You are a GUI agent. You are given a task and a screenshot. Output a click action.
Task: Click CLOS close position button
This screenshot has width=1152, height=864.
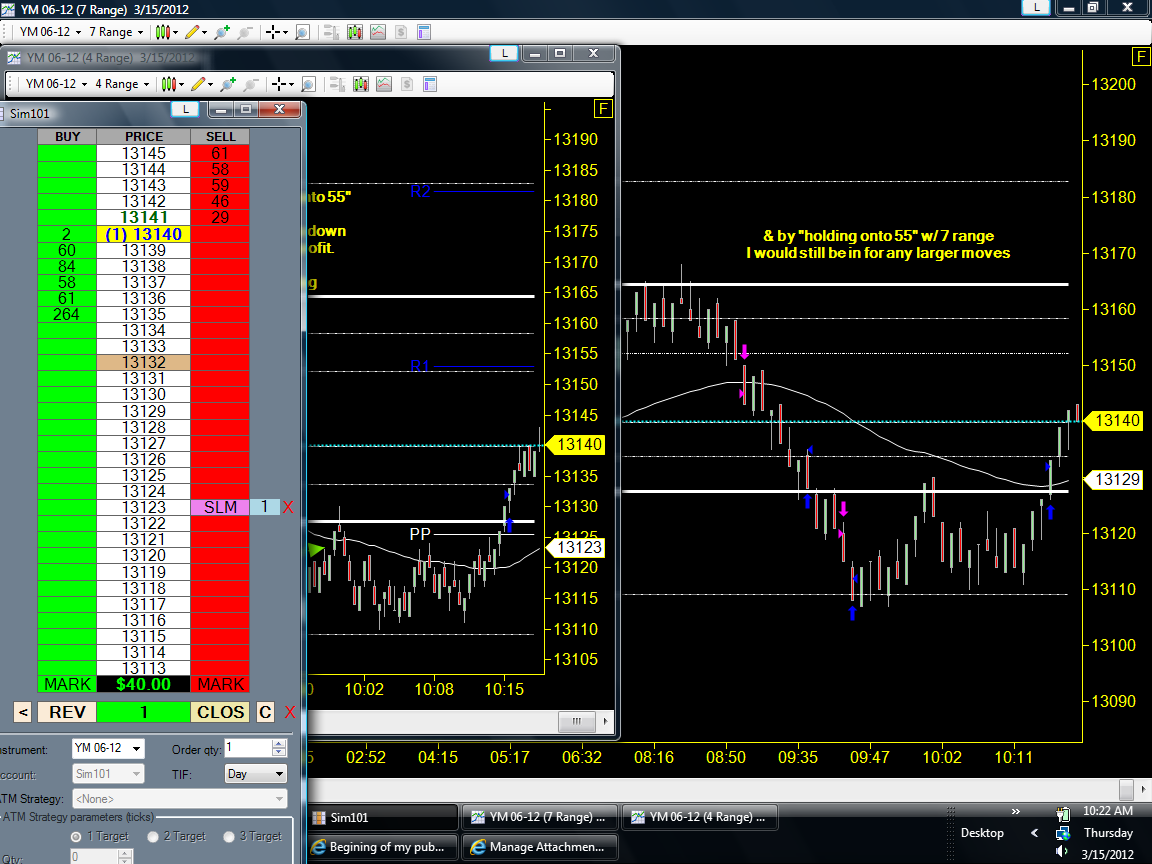[220, 712]
